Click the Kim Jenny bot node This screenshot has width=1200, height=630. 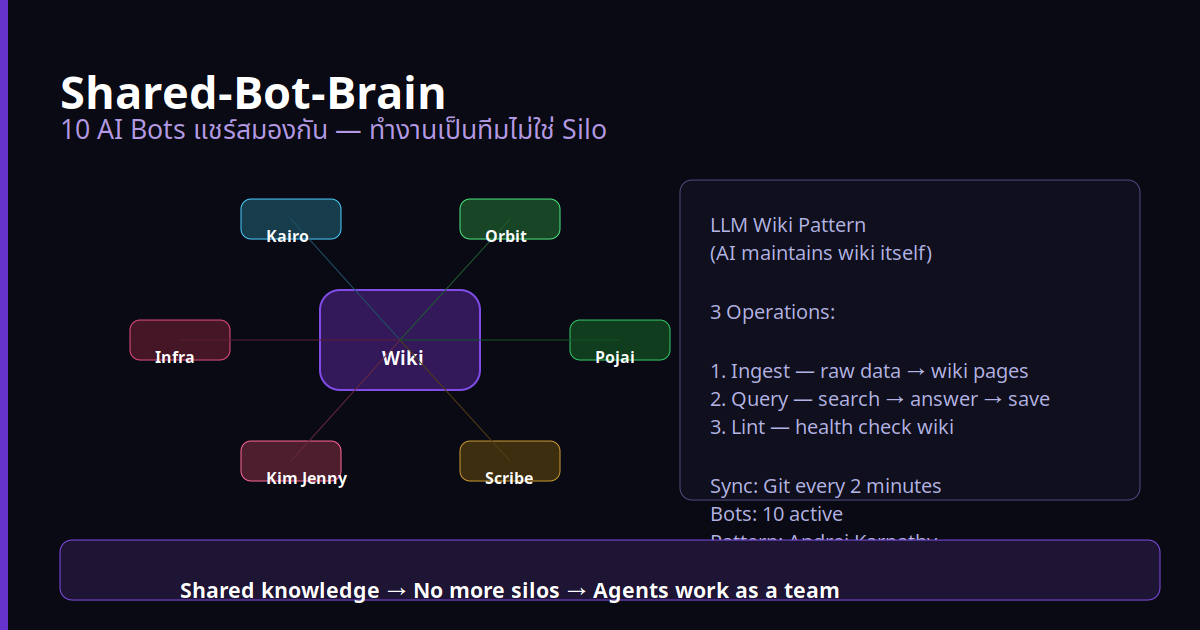tap(291, 461)
